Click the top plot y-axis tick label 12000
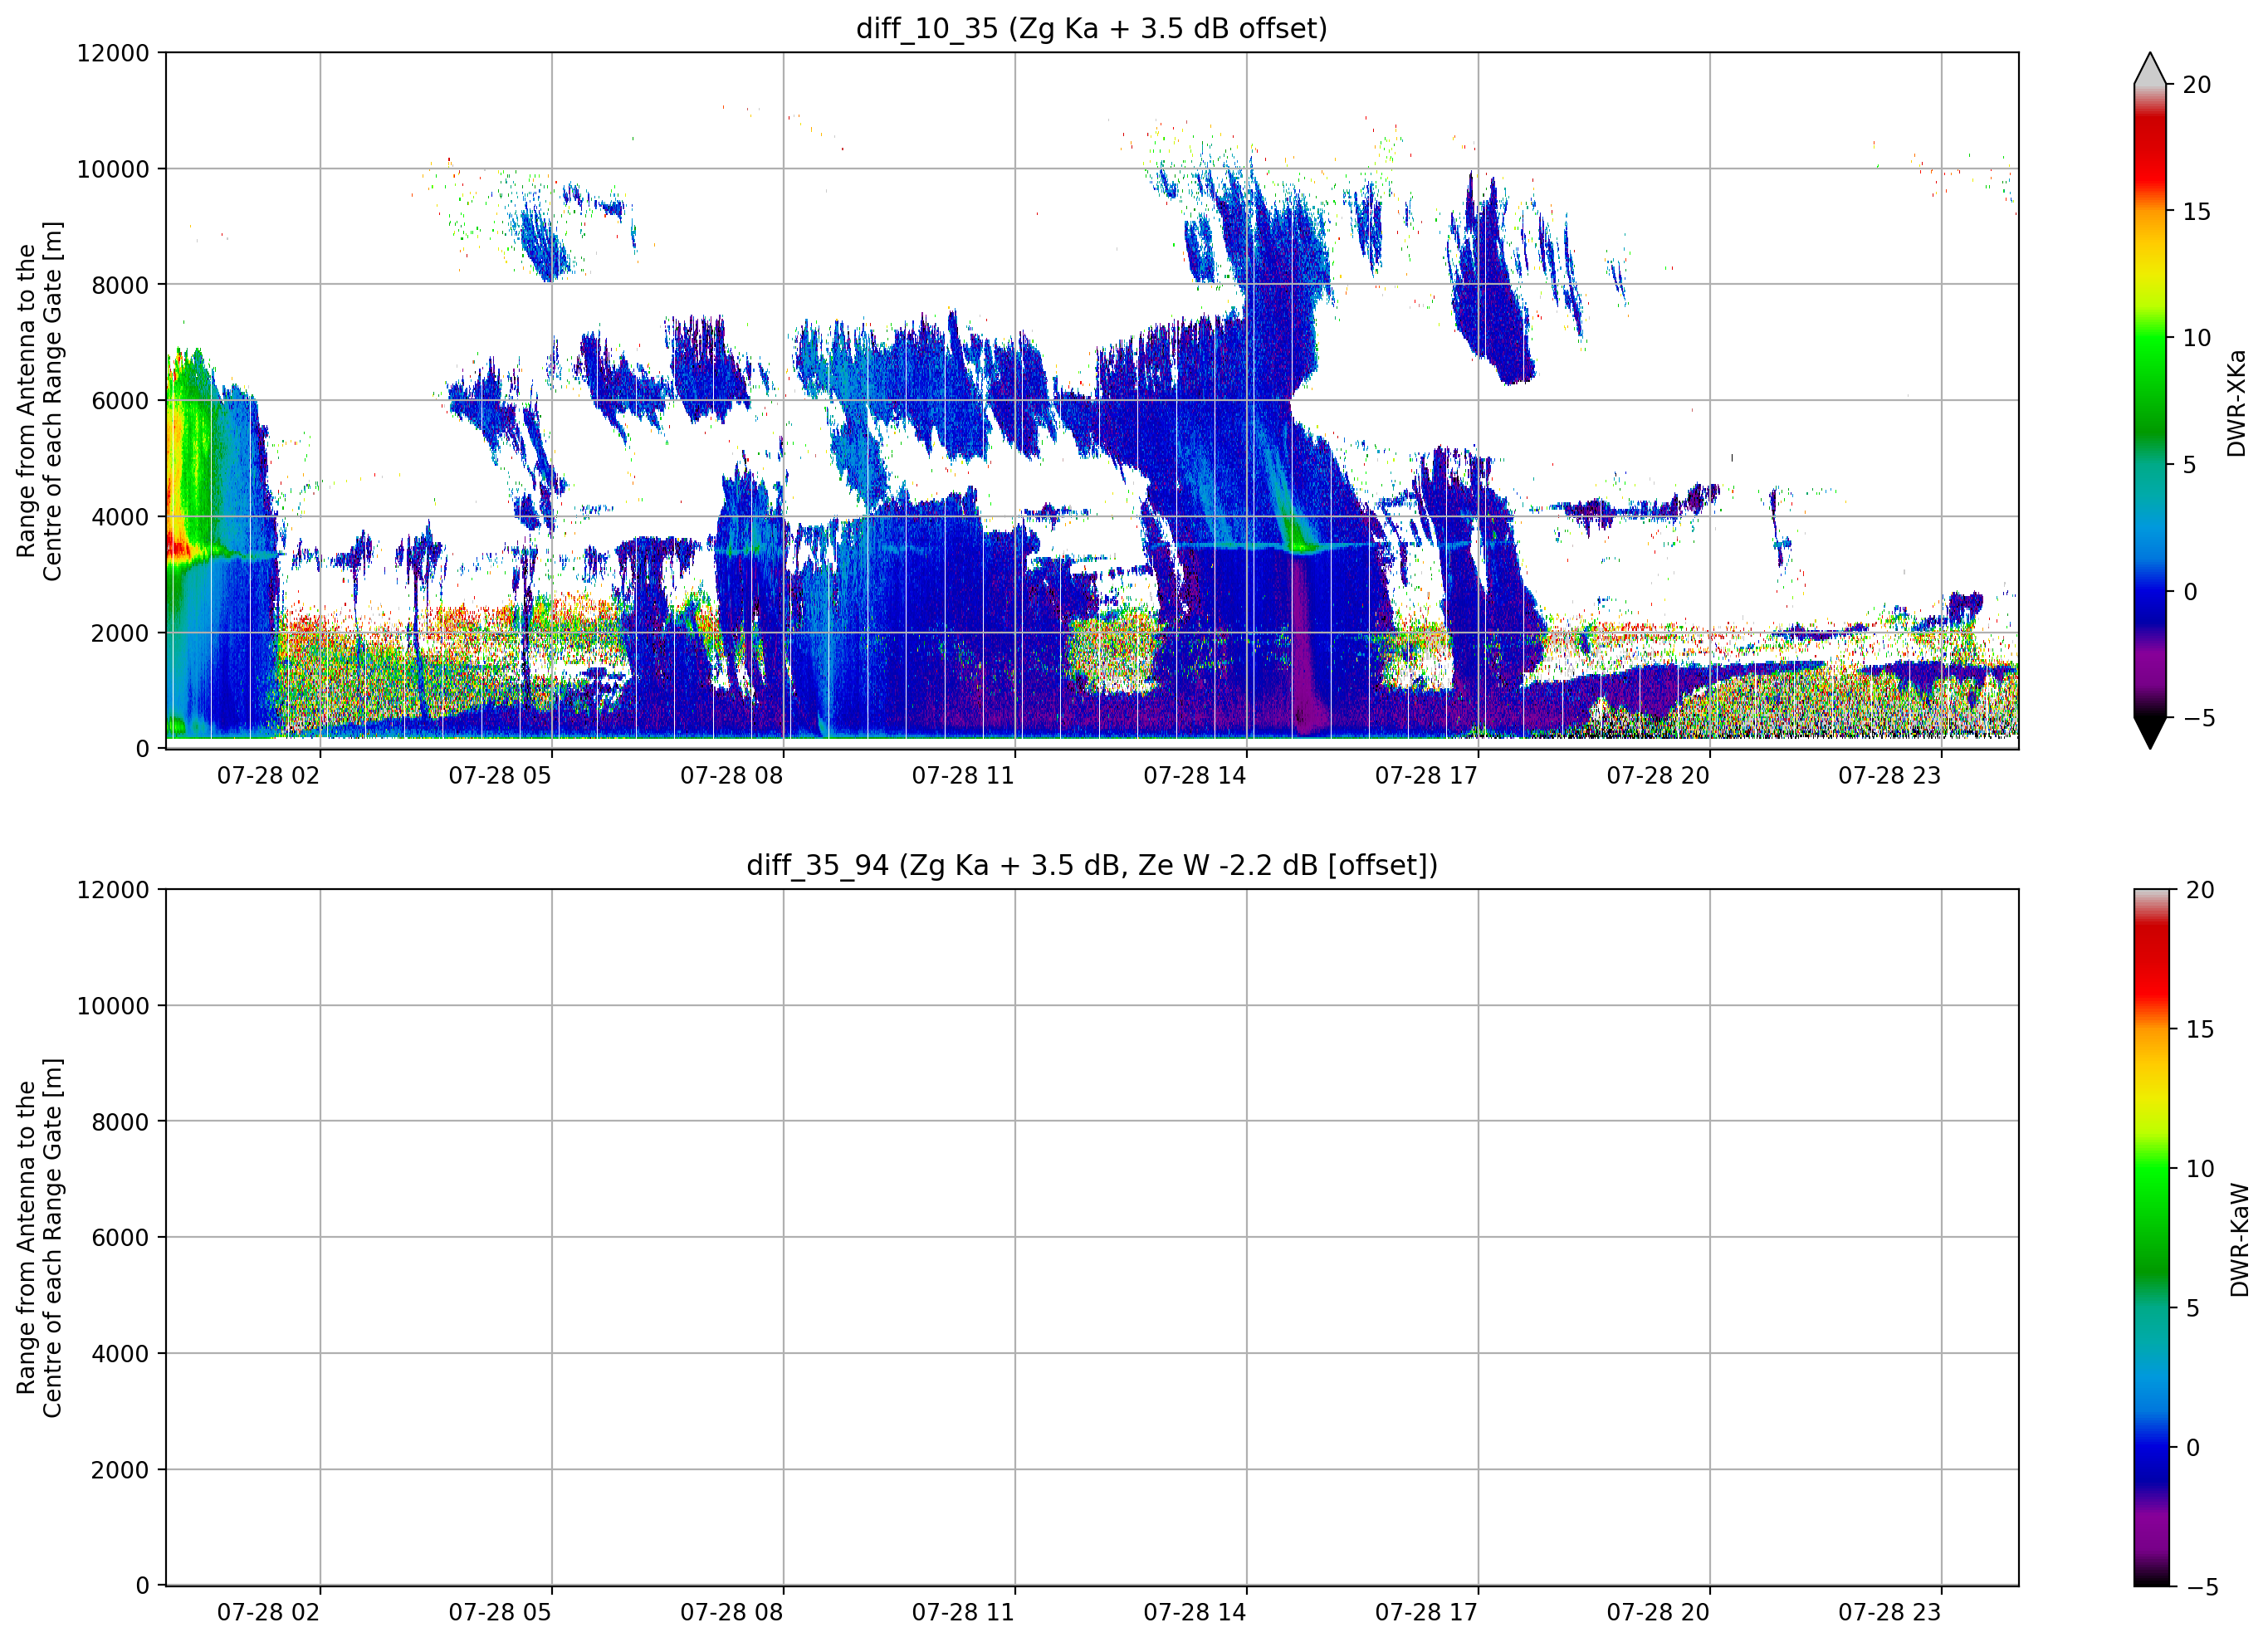The width and height of the screenshot is (2268, 1642). coord(113,53)
